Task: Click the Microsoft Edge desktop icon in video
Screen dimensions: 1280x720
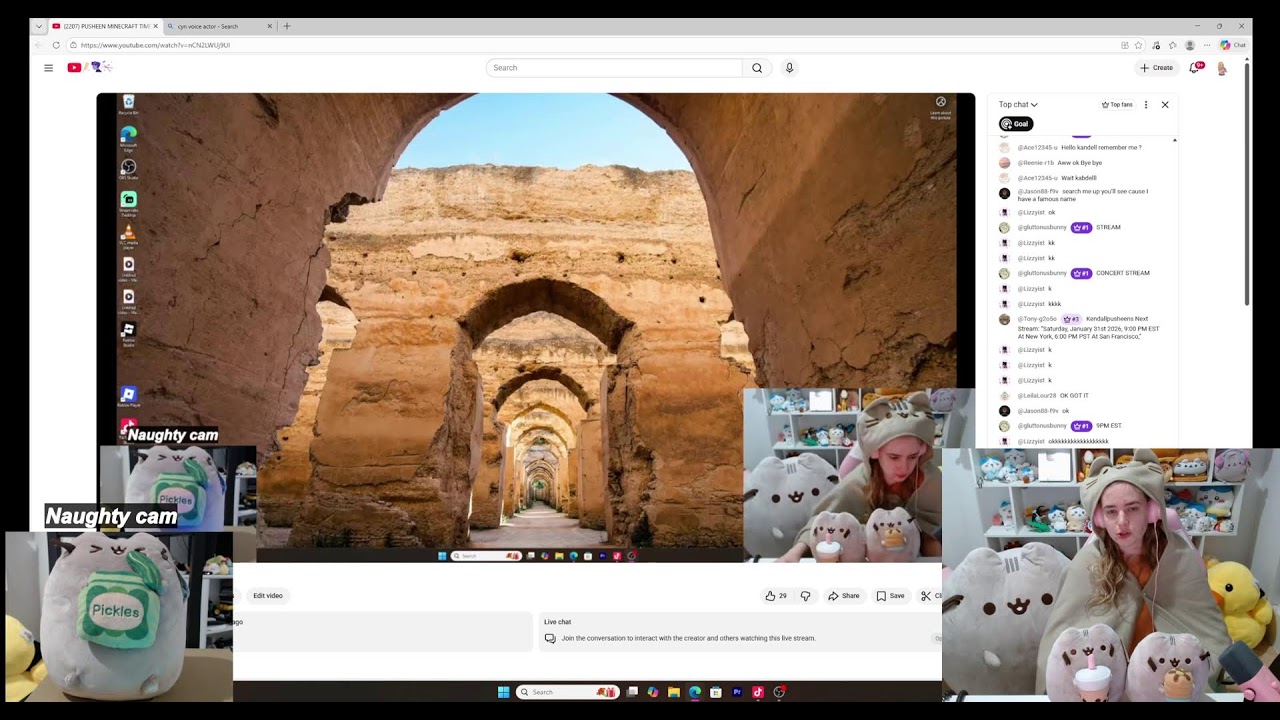Action: 128,138
